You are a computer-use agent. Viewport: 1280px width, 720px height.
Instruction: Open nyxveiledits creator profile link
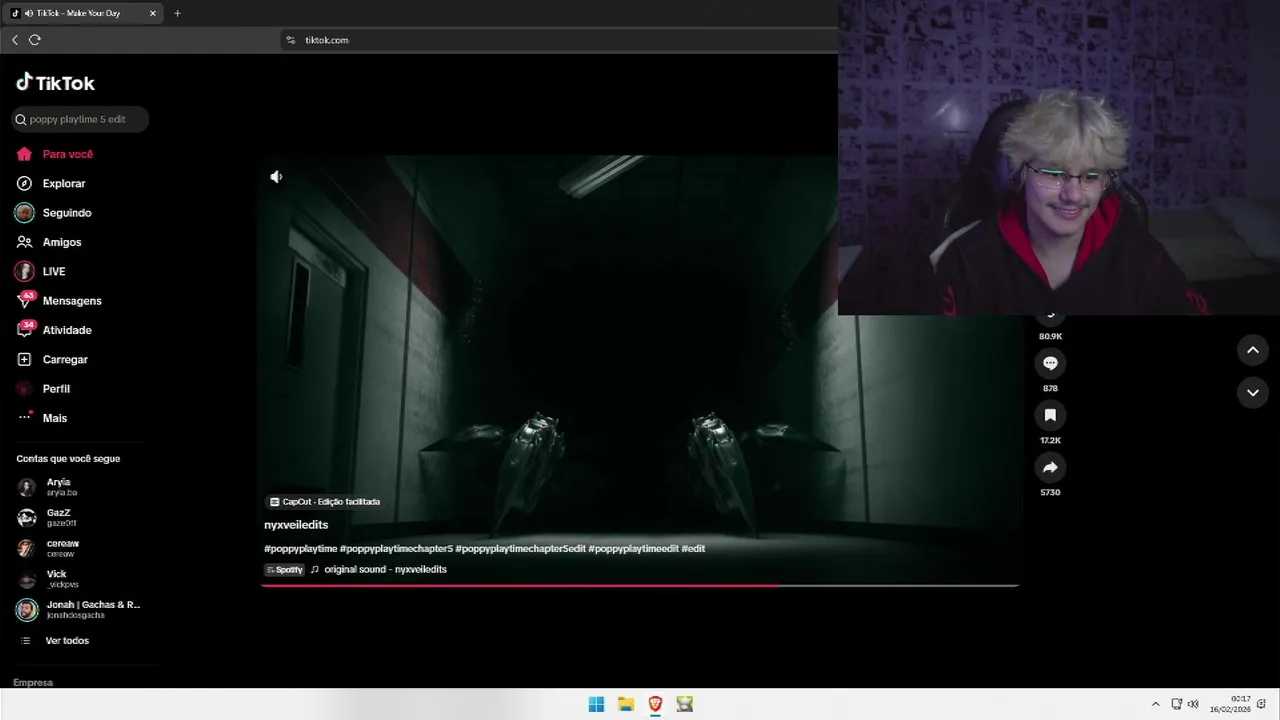[x=296, y=525]
